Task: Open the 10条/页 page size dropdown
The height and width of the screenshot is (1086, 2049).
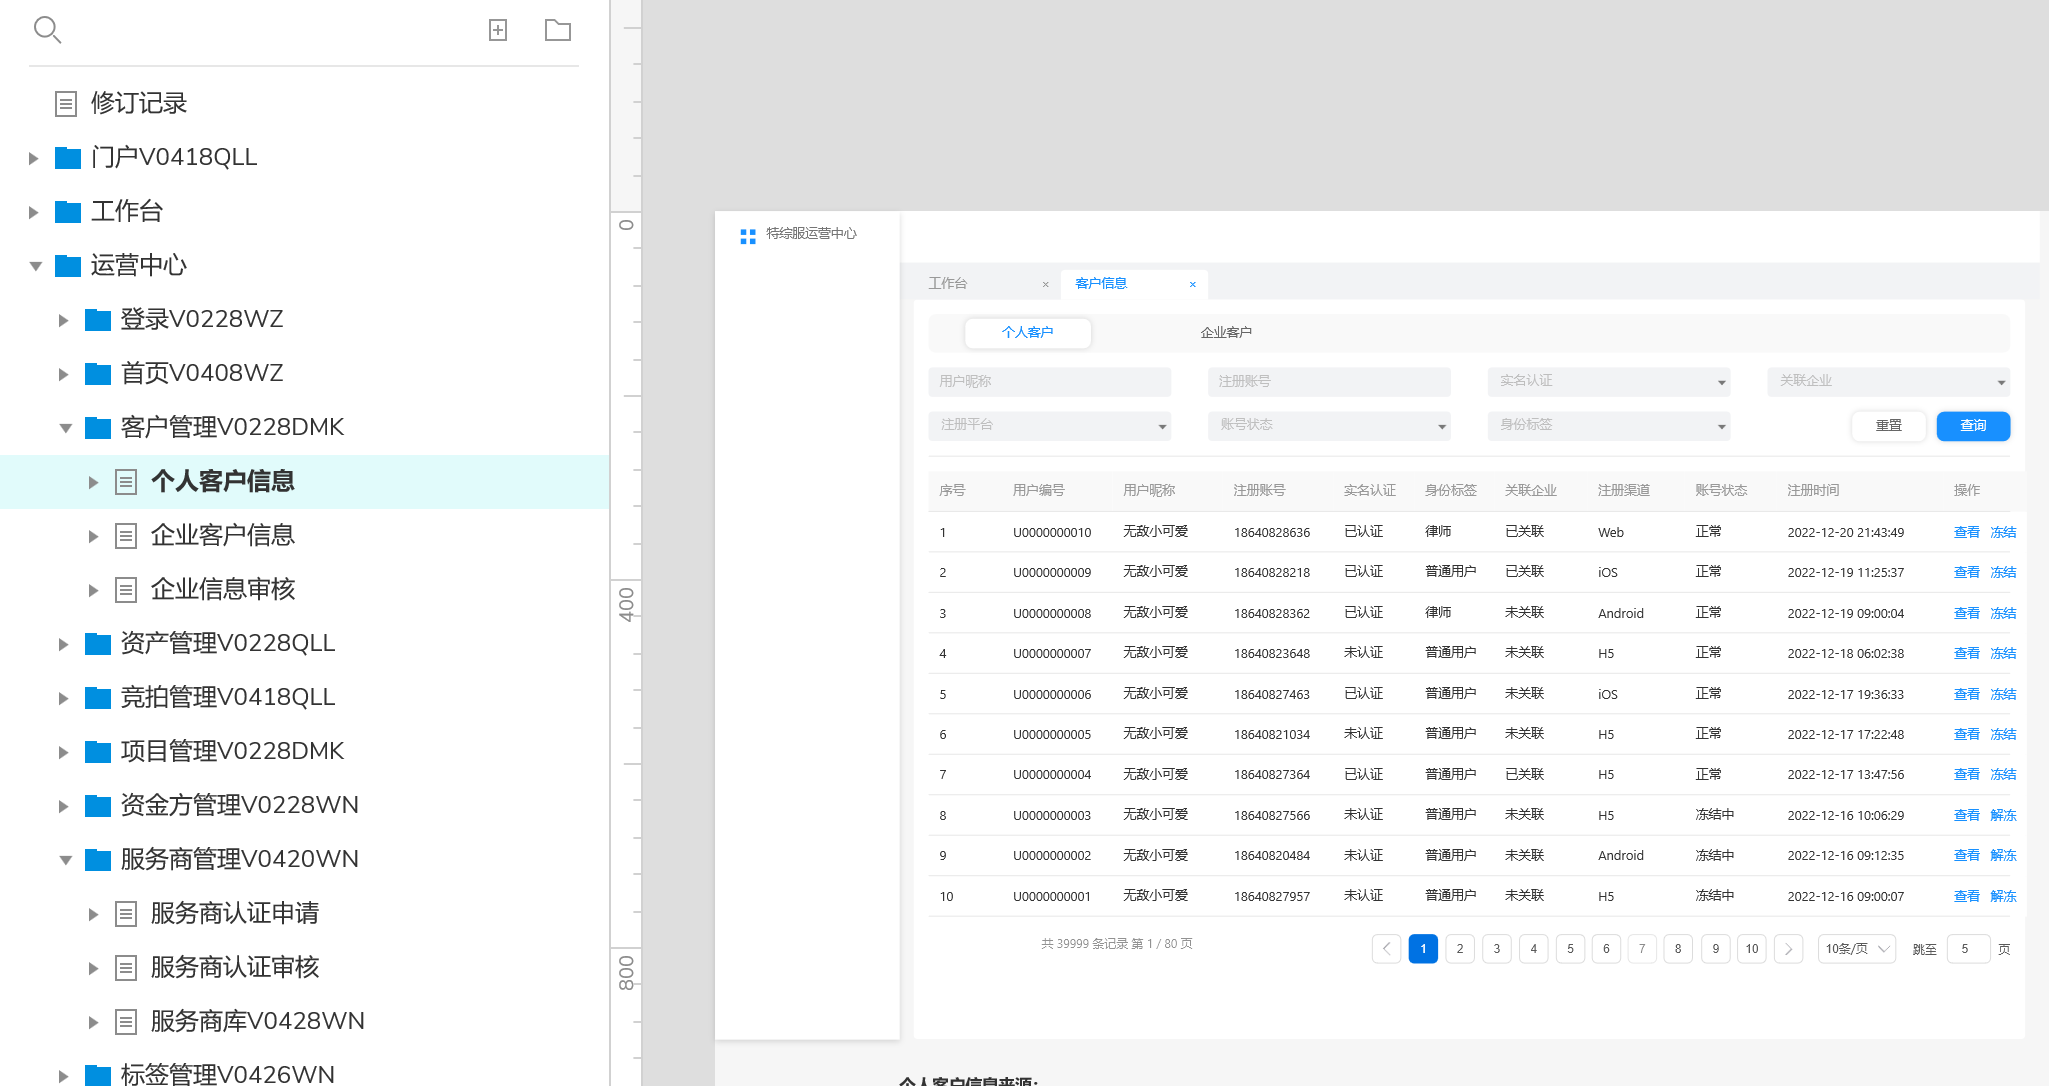Action: click(x=1856, y=949)
